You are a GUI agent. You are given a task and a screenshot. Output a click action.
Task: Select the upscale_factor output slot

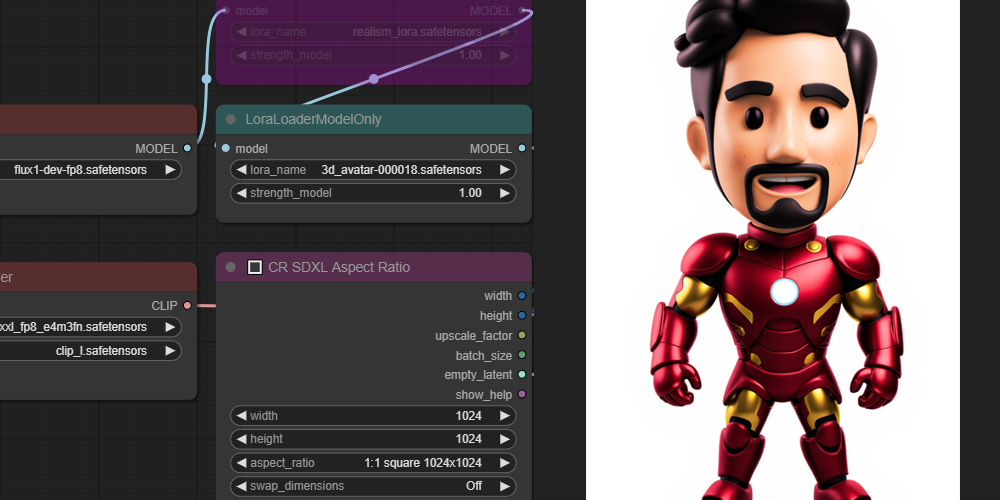point(522,335)
